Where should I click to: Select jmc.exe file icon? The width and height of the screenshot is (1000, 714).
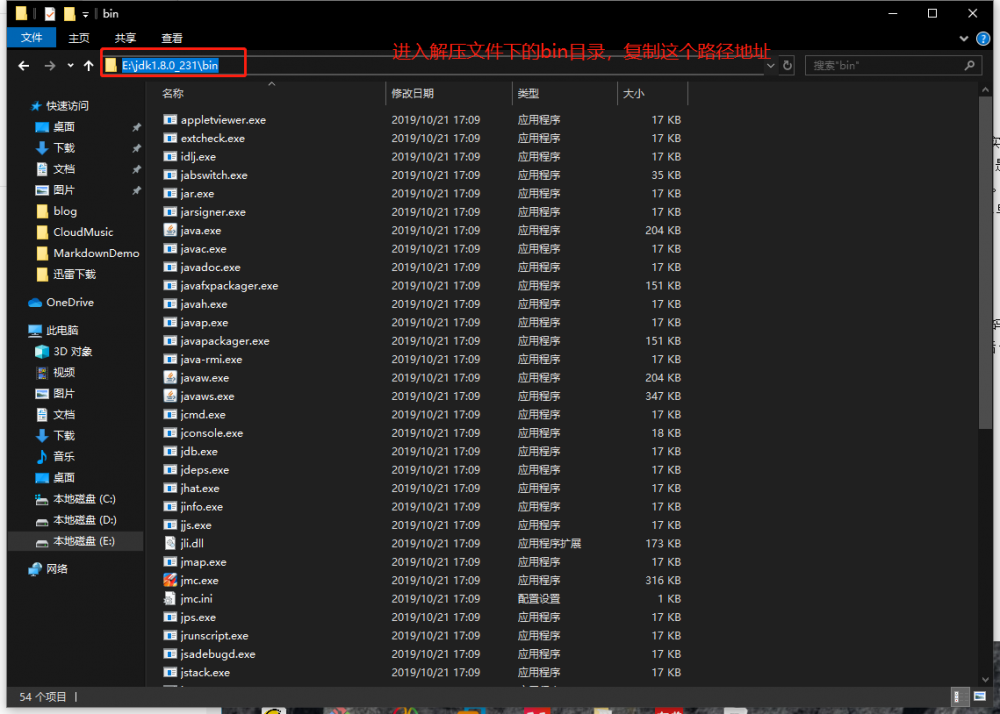coord(170,580)
